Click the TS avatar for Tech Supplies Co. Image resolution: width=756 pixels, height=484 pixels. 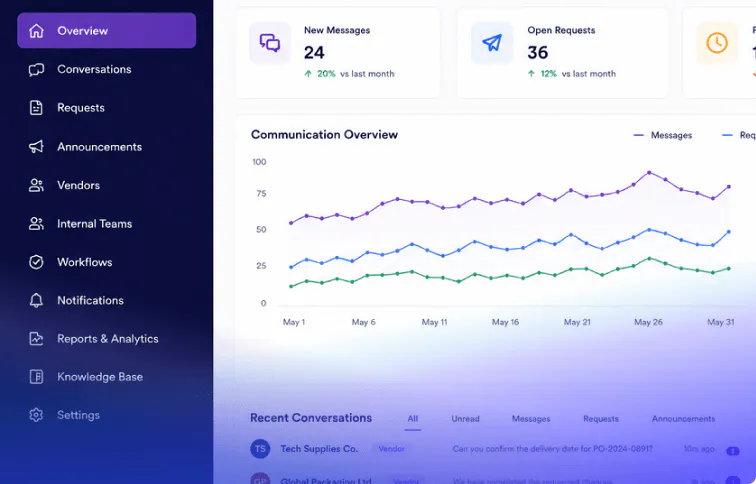click(260, 449)
